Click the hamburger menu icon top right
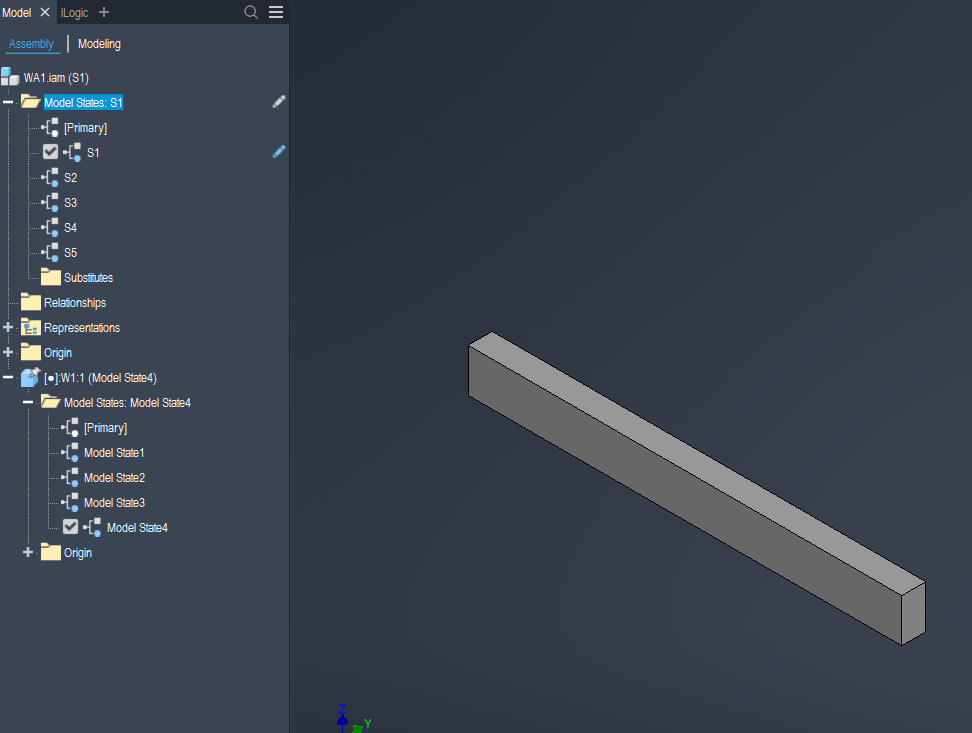Screen dimensions: 972x733 pos(274,12)
